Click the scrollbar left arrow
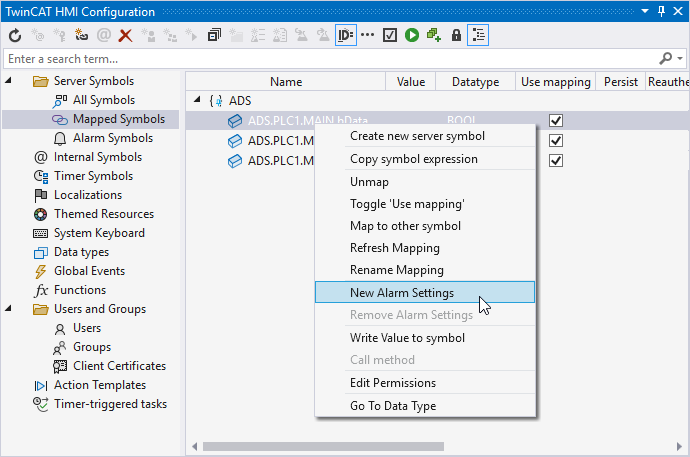690x457 pixels. coord(195,446)
